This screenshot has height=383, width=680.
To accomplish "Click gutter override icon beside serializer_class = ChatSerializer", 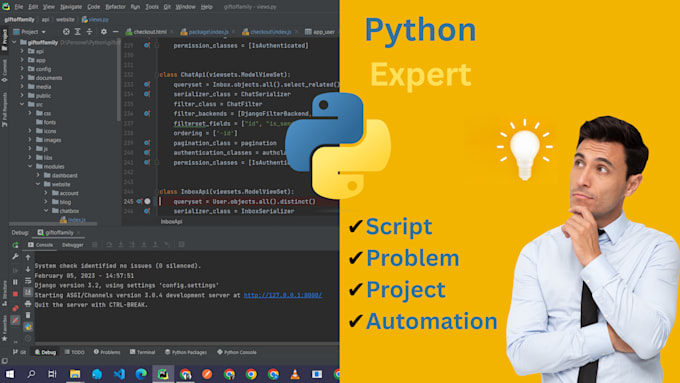I will pyautogui.click(x=147, y=94).
